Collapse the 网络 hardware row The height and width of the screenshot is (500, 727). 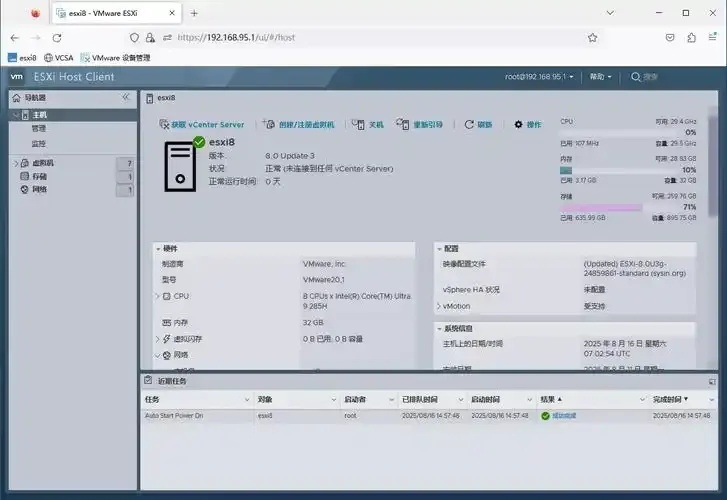pos(157,355)
